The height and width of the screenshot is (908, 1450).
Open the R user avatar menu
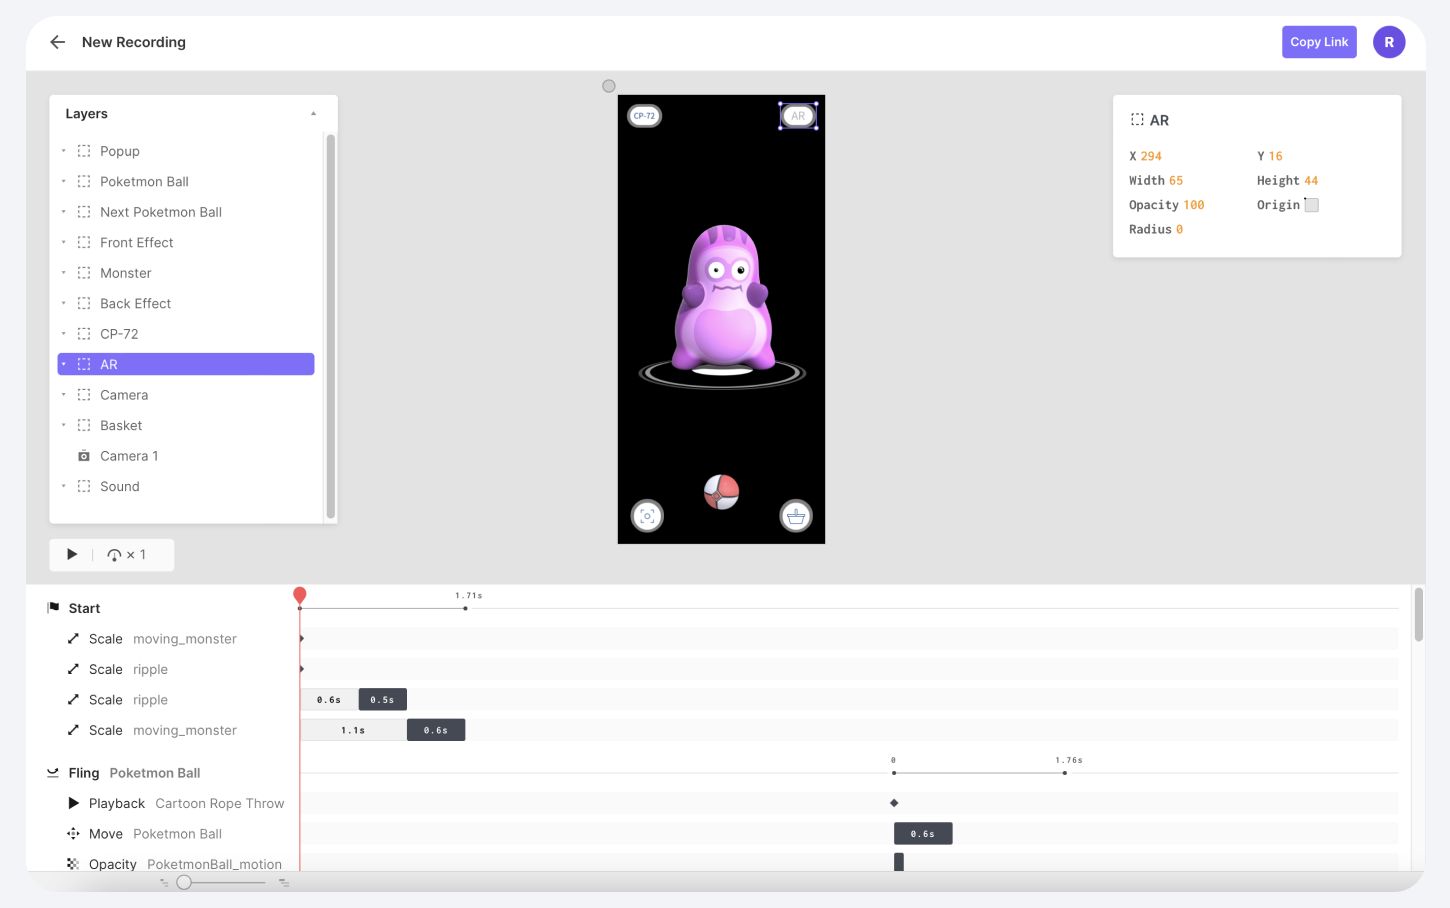1389,42
